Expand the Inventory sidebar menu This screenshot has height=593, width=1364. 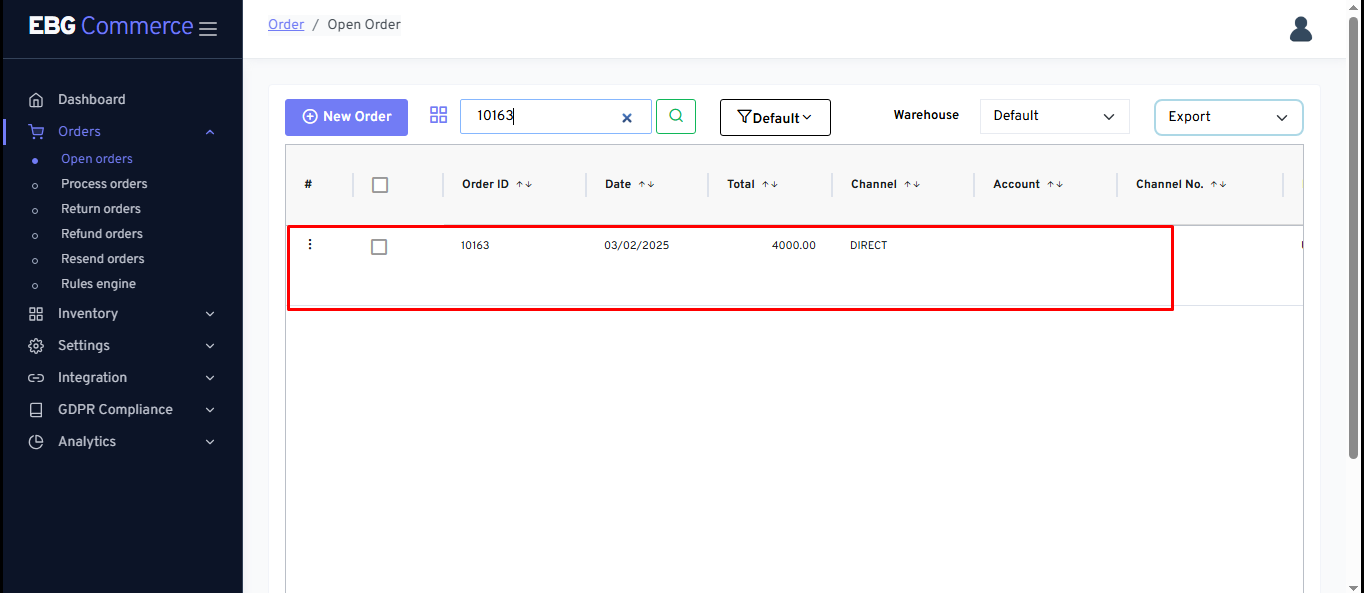pos(122,314)
